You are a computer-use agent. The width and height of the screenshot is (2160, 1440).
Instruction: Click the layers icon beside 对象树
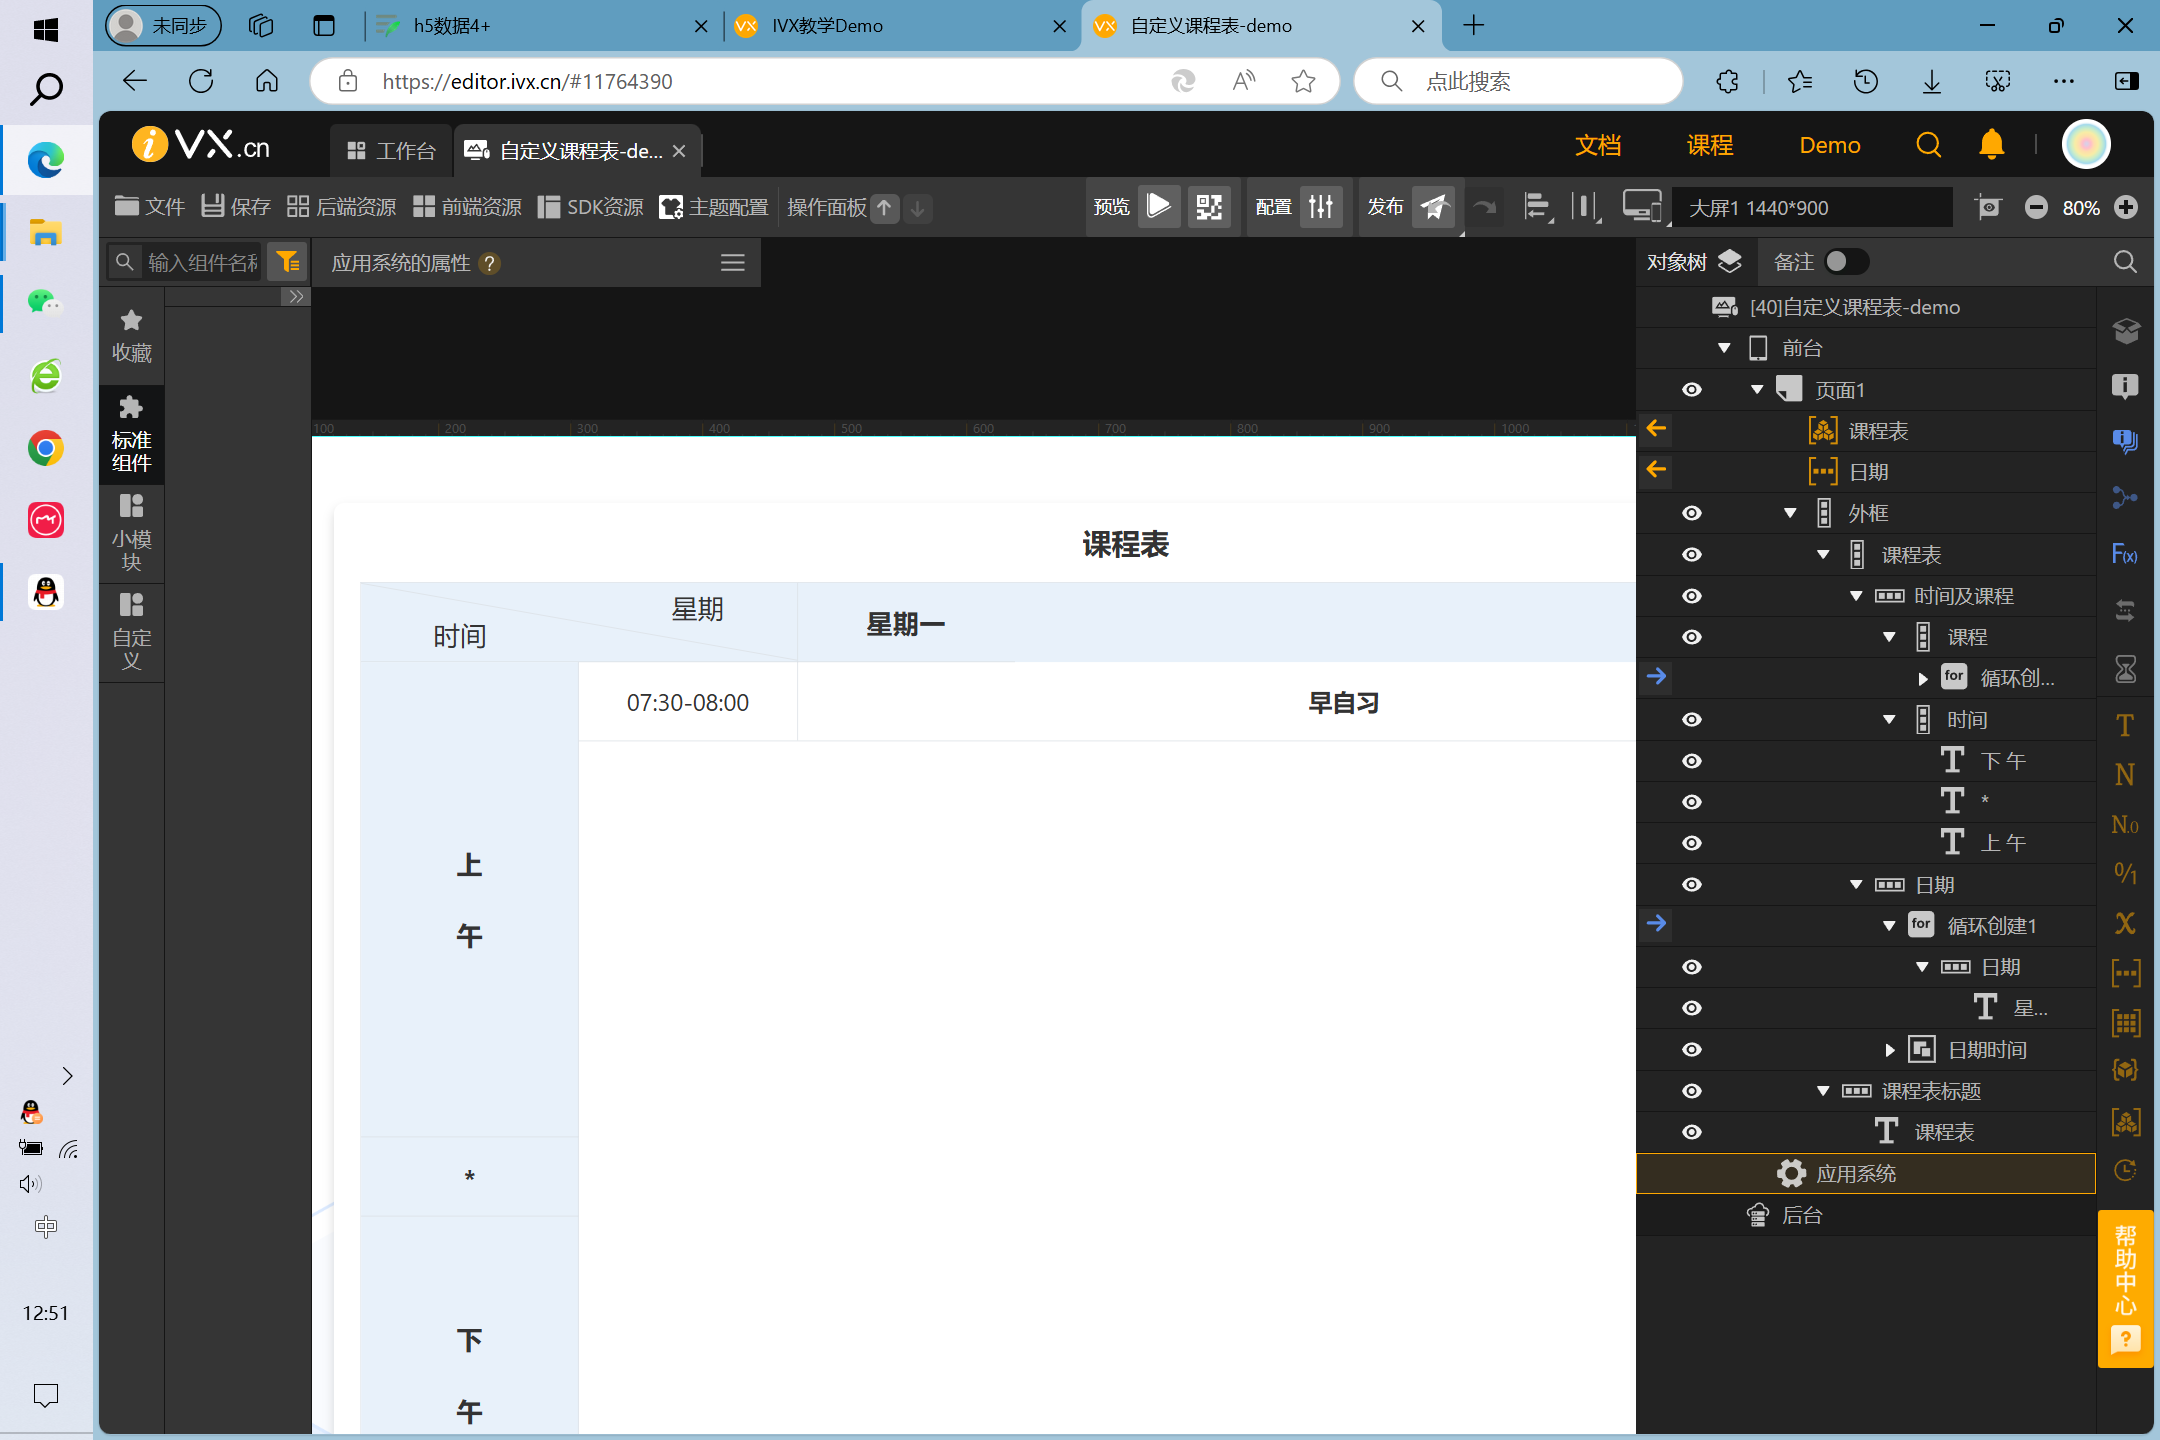[1730, 261]
